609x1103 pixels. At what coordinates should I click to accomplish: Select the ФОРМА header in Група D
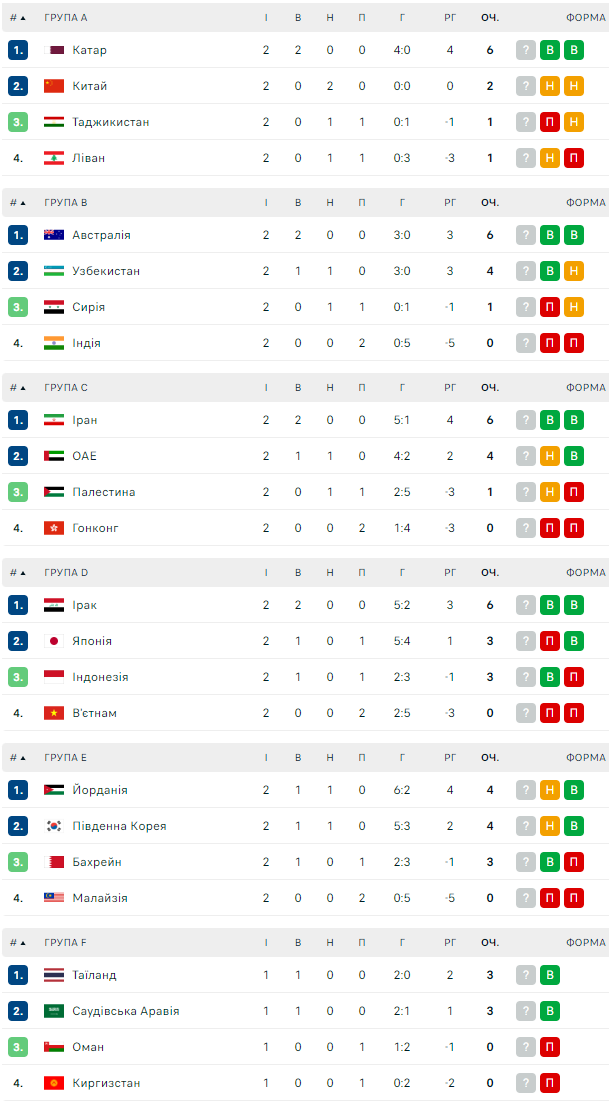coord(585,573)
